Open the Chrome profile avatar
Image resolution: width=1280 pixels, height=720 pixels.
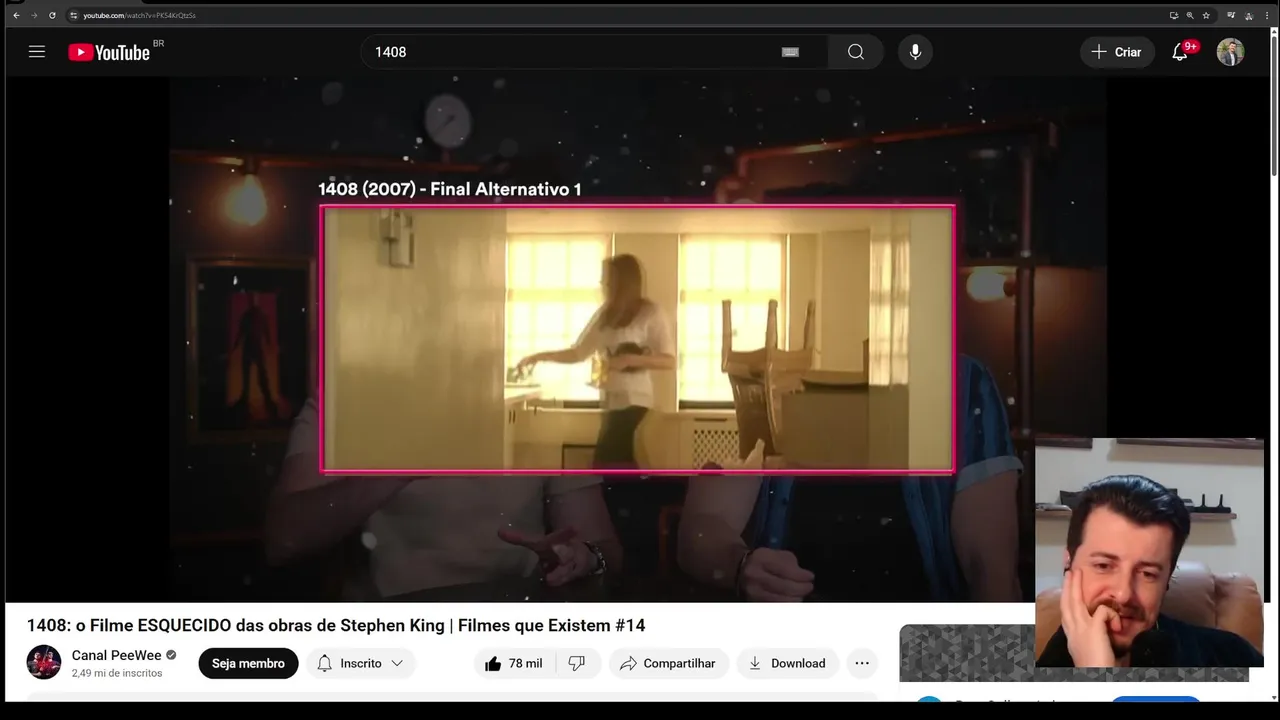1248,15
